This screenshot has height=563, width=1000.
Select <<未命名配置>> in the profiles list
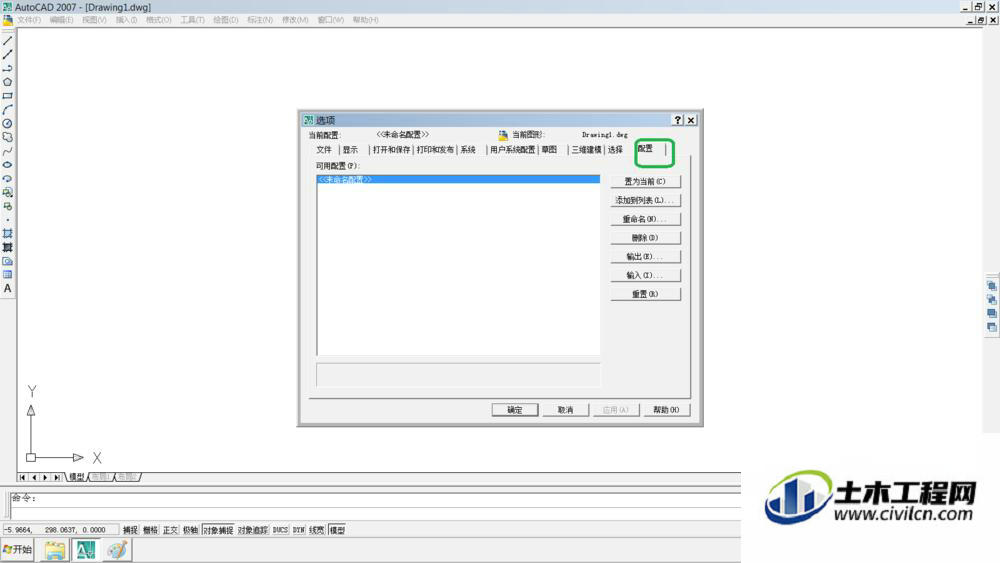pos(458,180)
